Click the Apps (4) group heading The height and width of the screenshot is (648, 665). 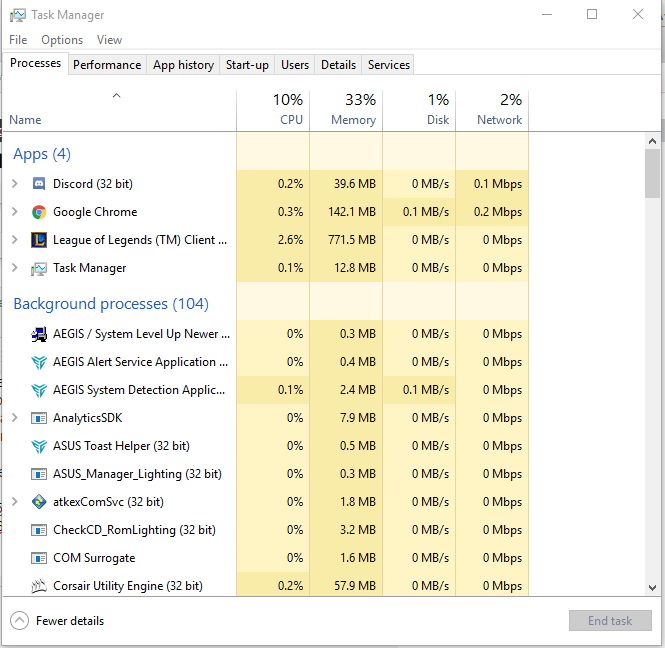pos(42,154)
